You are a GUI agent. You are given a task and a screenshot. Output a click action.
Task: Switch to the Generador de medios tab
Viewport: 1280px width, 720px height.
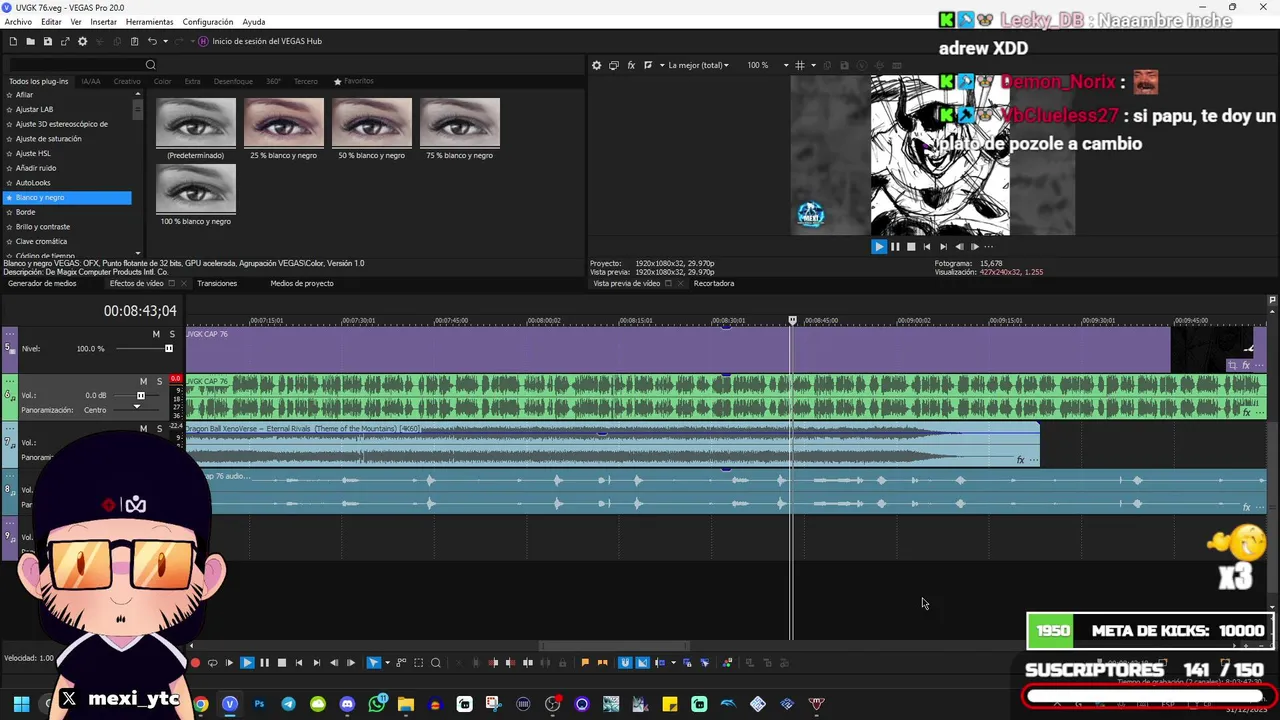coord(42,283)
